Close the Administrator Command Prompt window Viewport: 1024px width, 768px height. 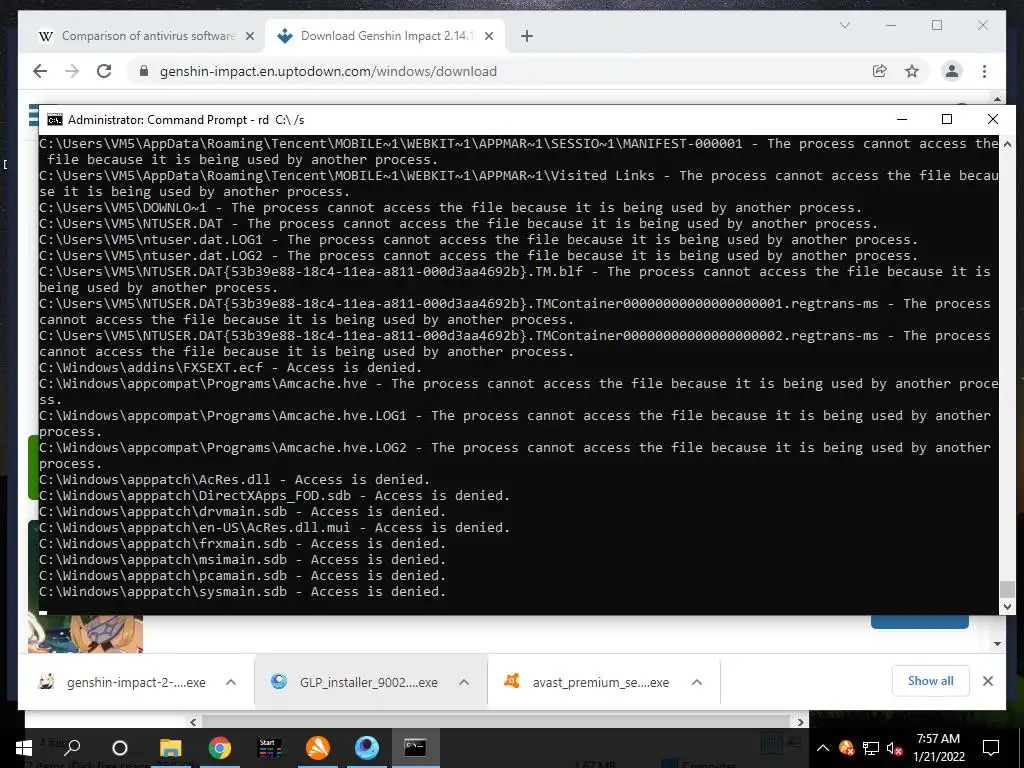(993, 119)
